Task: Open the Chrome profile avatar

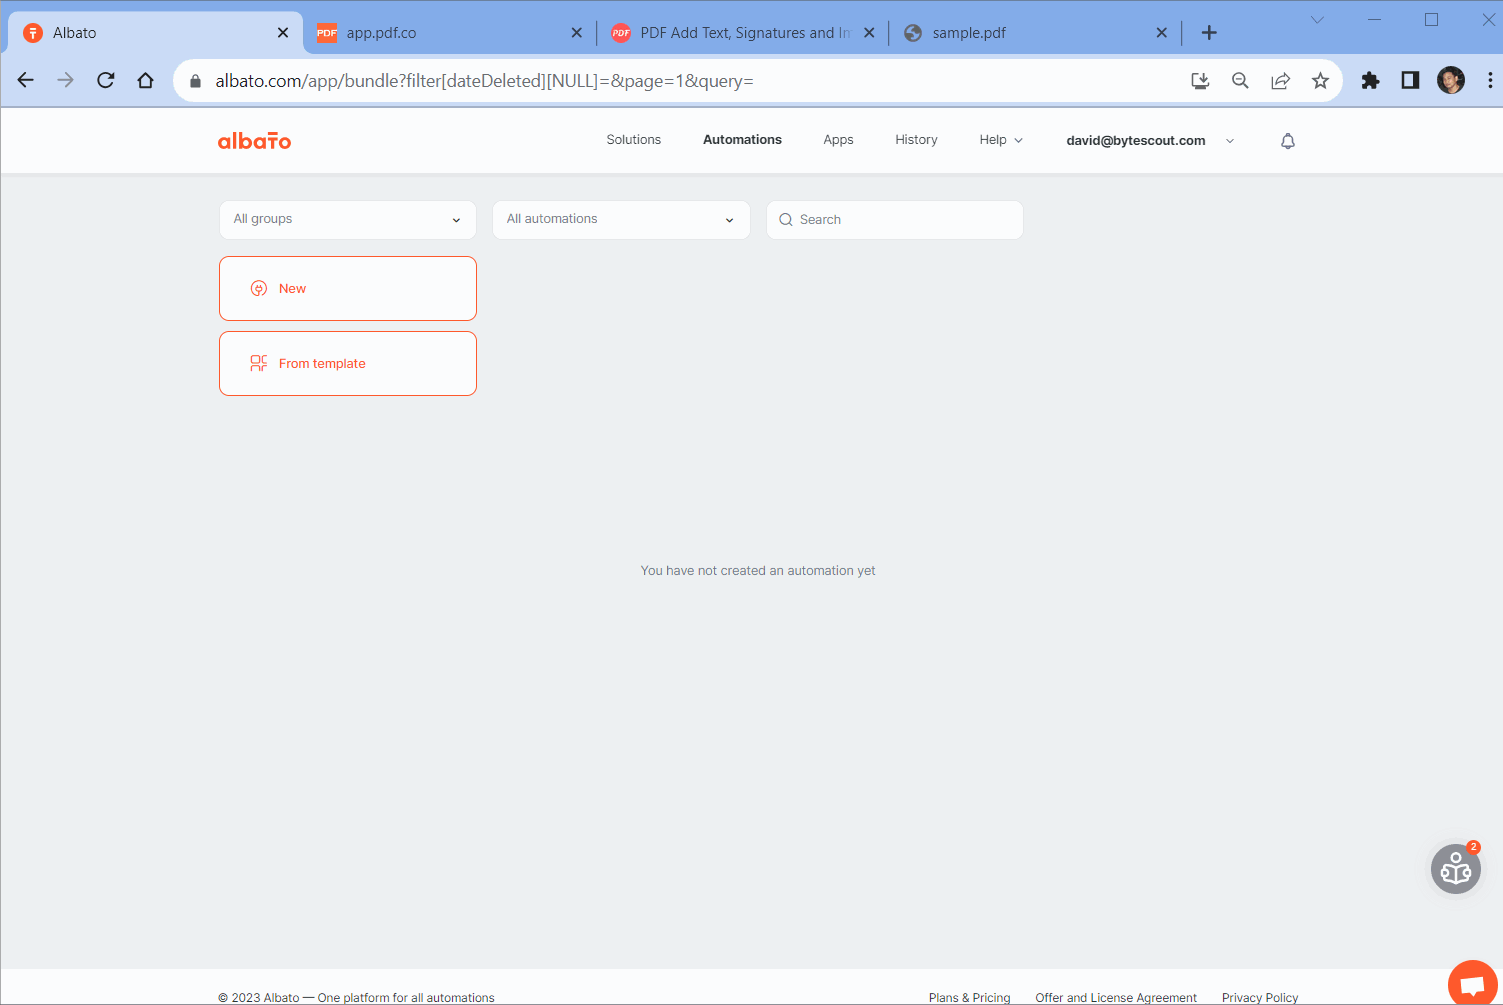Action: pos(1451,81)
